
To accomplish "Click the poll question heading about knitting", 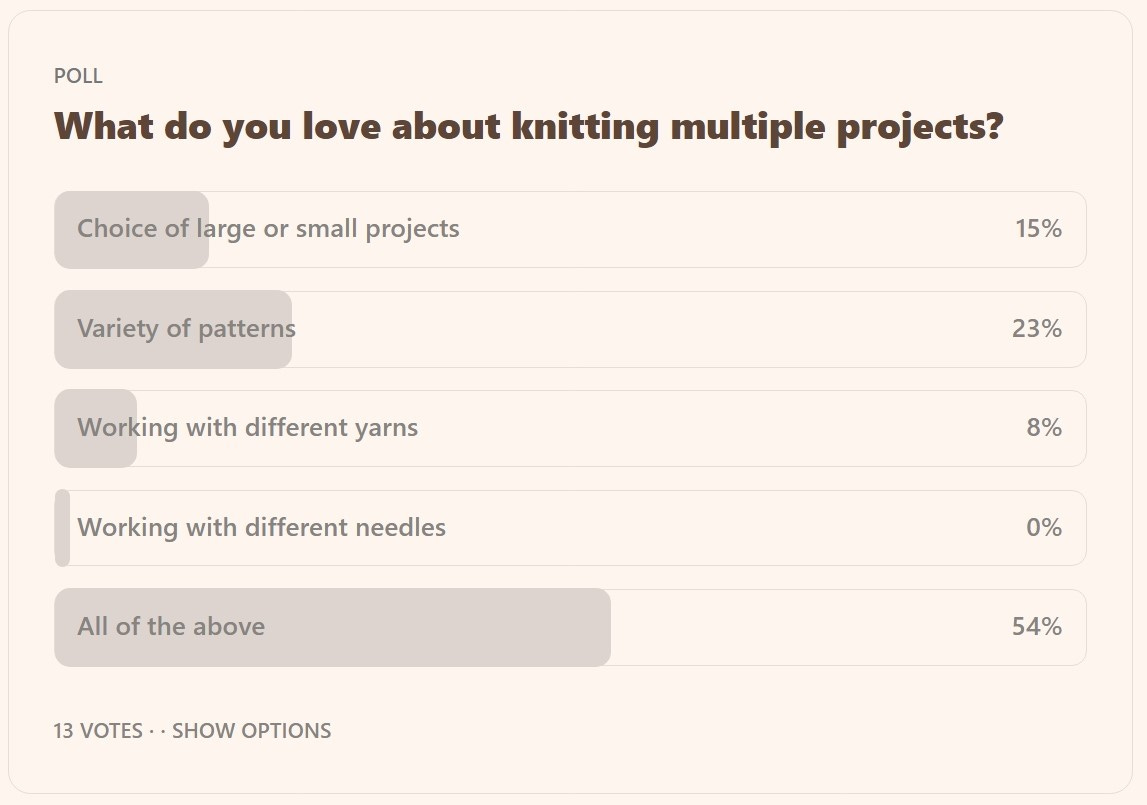I will 528,126.
